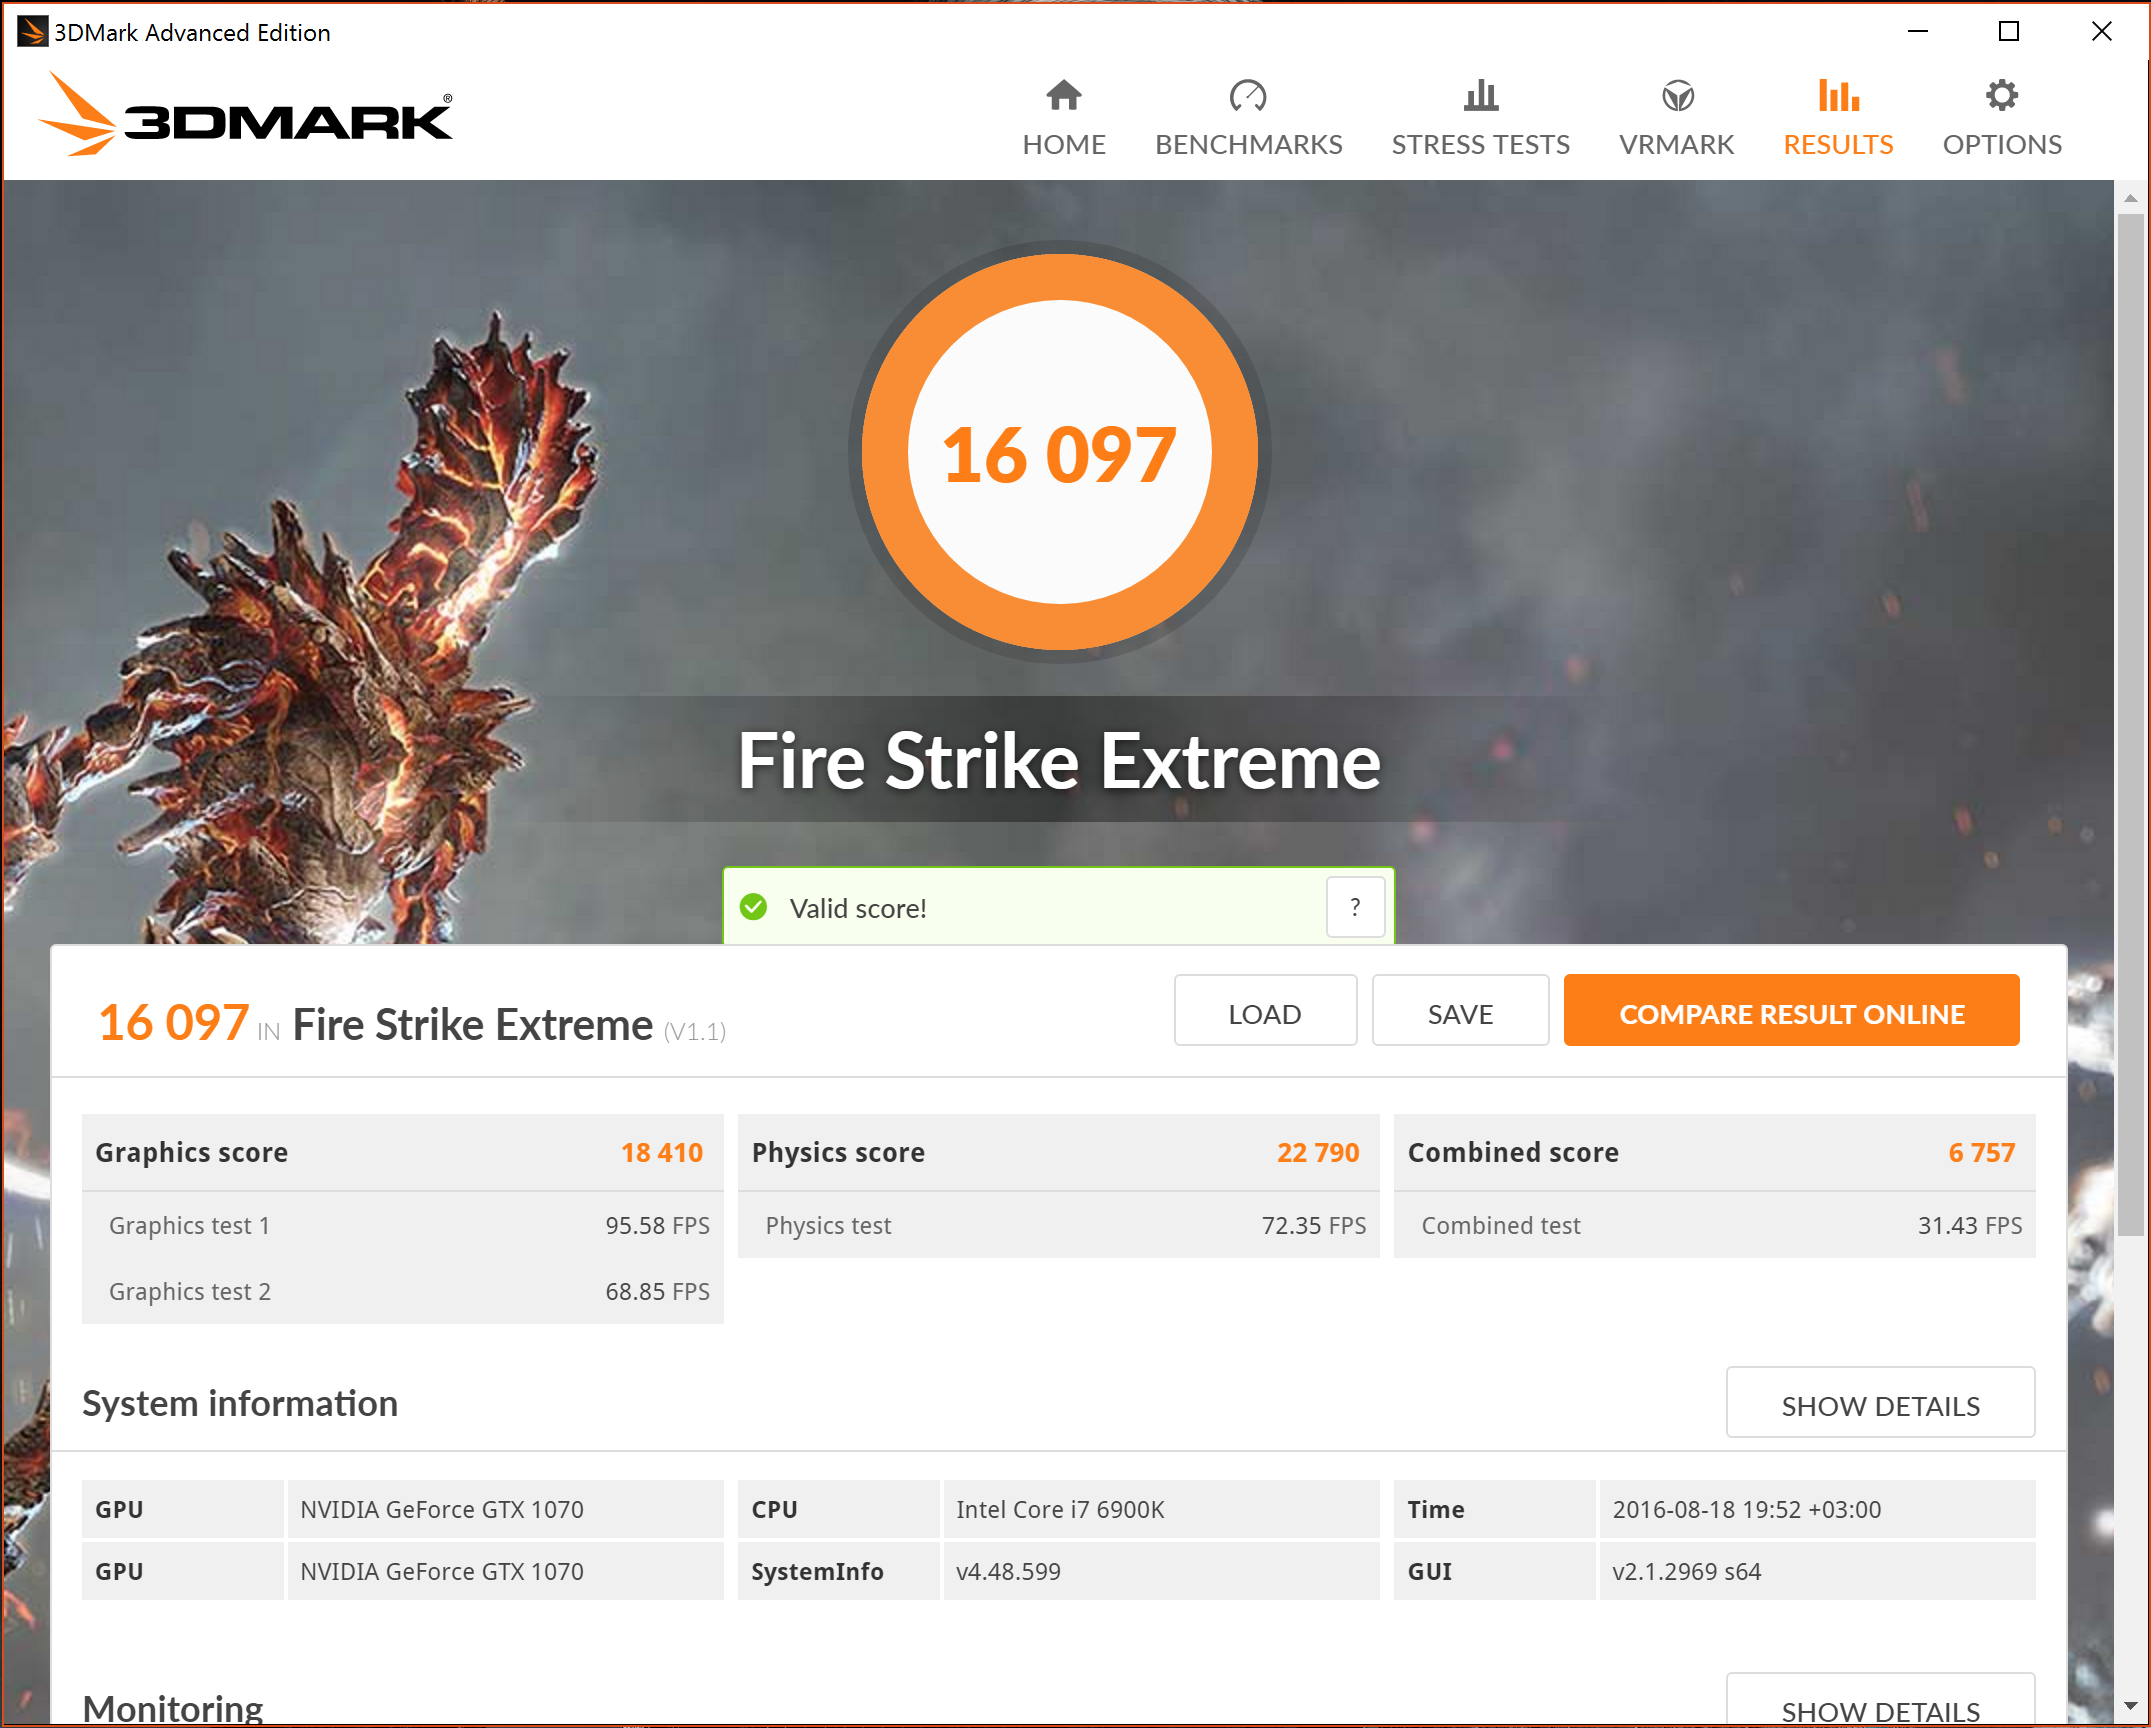Viewport: 2151px width, 1728px height.
Task: Click the scrollbar down arrow
Action: (2130, 1705)
